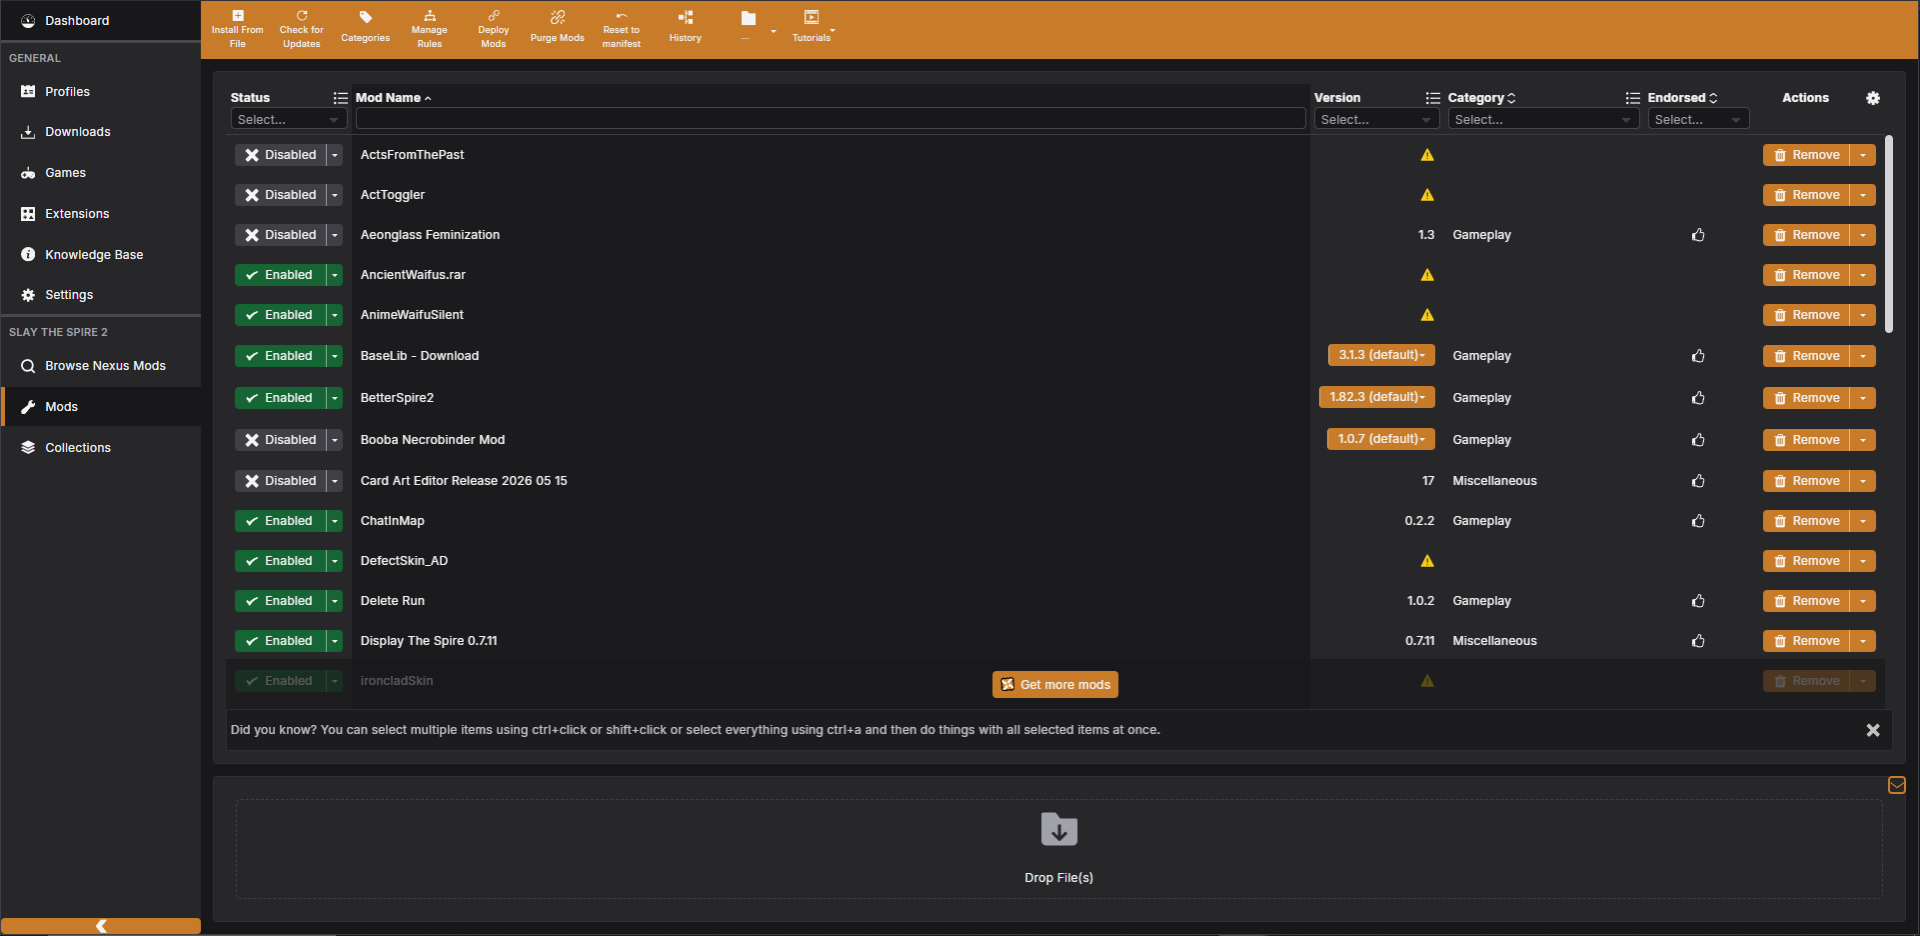The image size is (1920, 936).
Task: Enable the ActsFromThePast mod
Action: (281, 155)
